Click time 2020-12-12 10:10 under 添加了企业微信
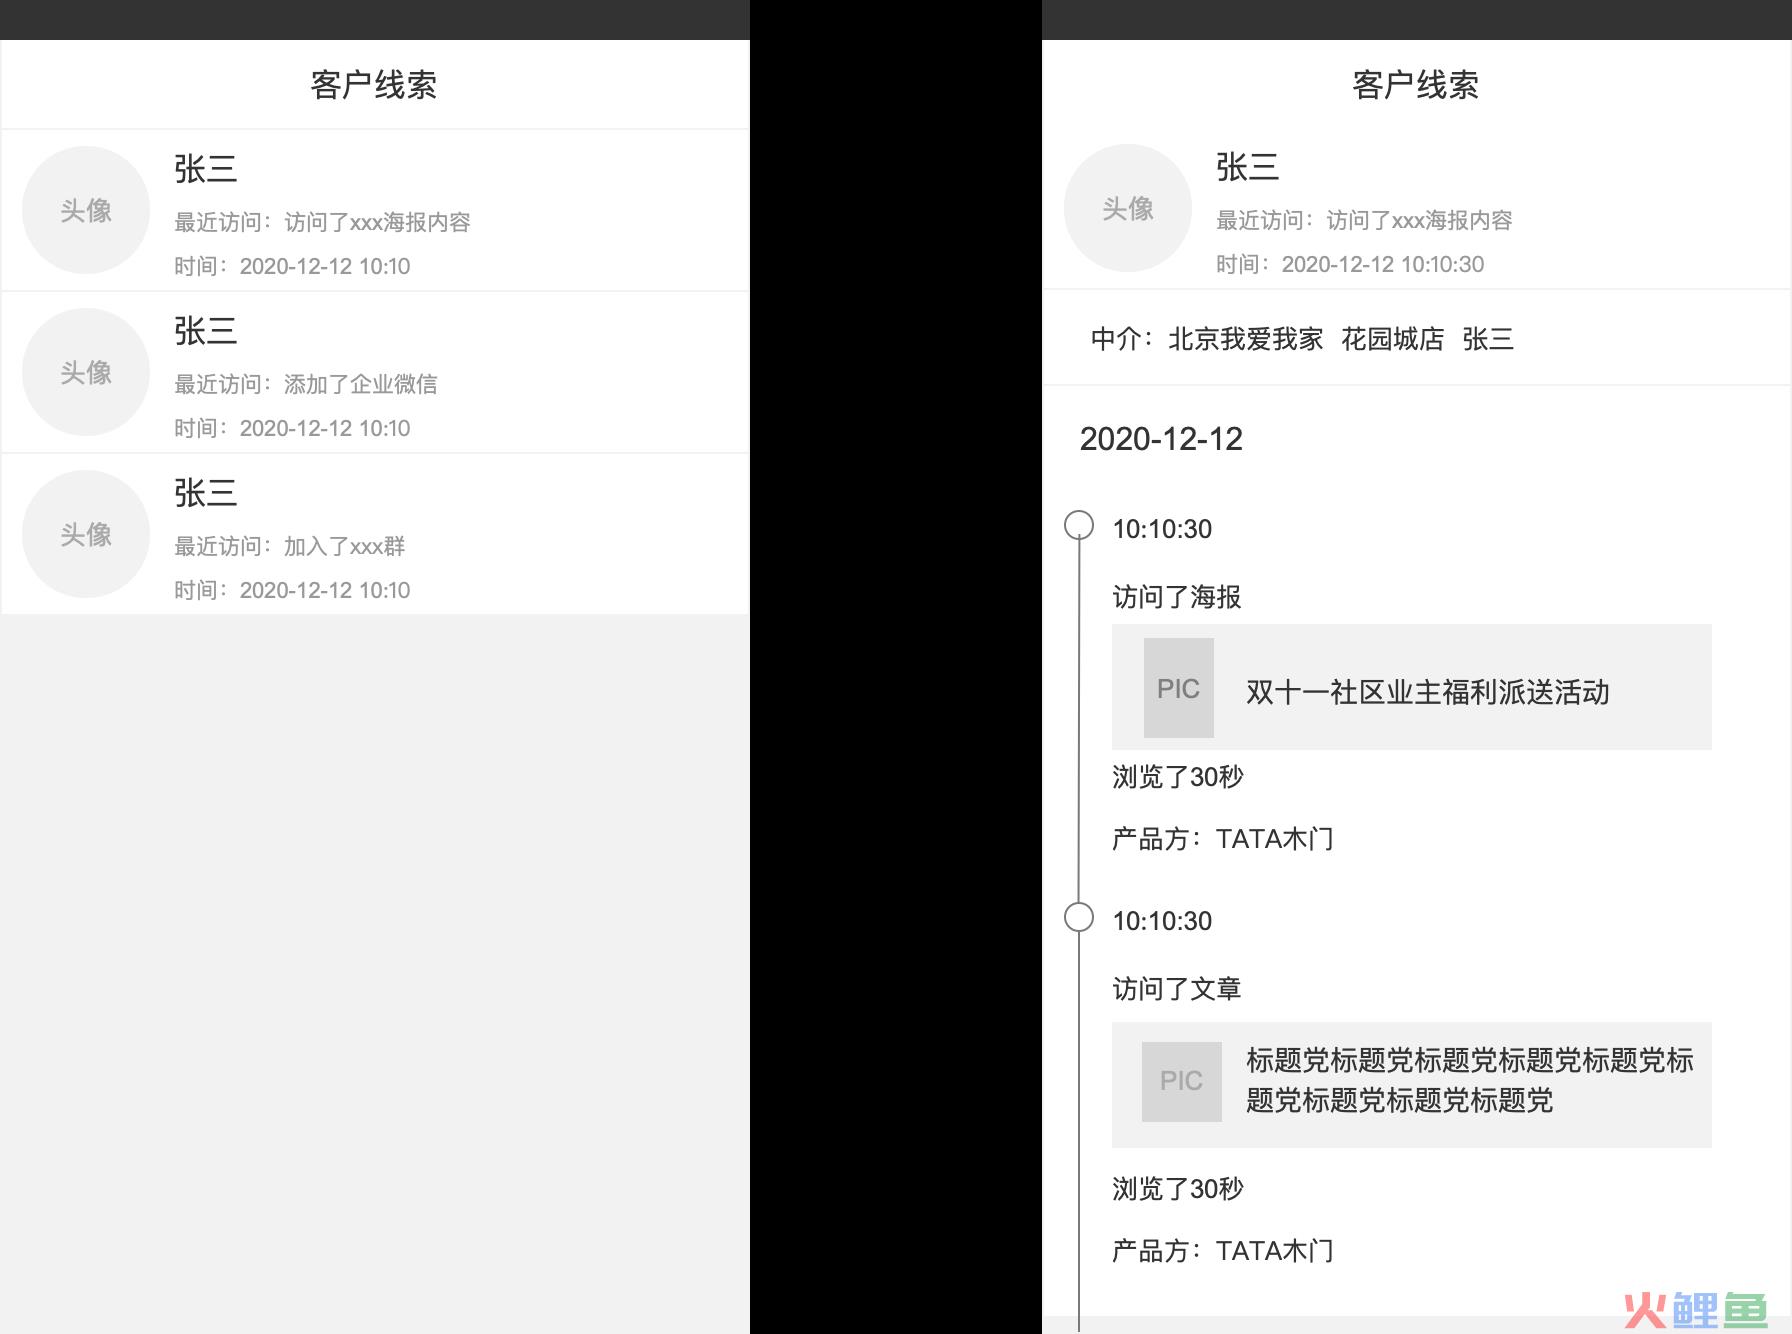 (x=292, y=428)
